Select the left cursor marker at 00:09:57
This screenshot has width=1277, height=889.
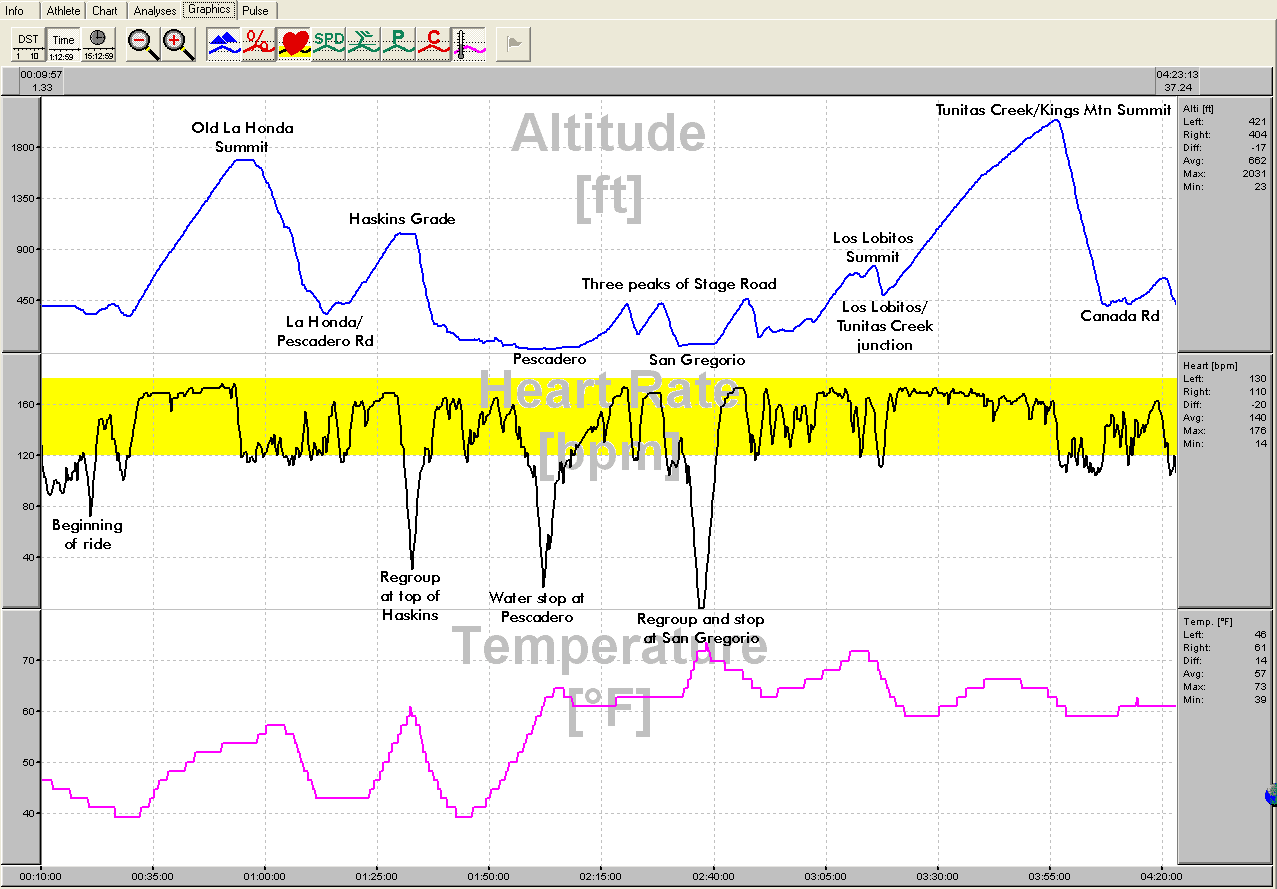42,81
